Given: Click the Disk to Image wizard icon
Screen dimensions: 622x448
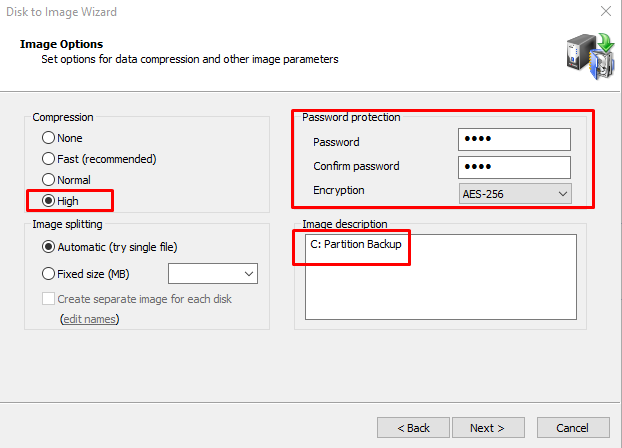Looking at the screenshot, I should (x=591, y=56).
